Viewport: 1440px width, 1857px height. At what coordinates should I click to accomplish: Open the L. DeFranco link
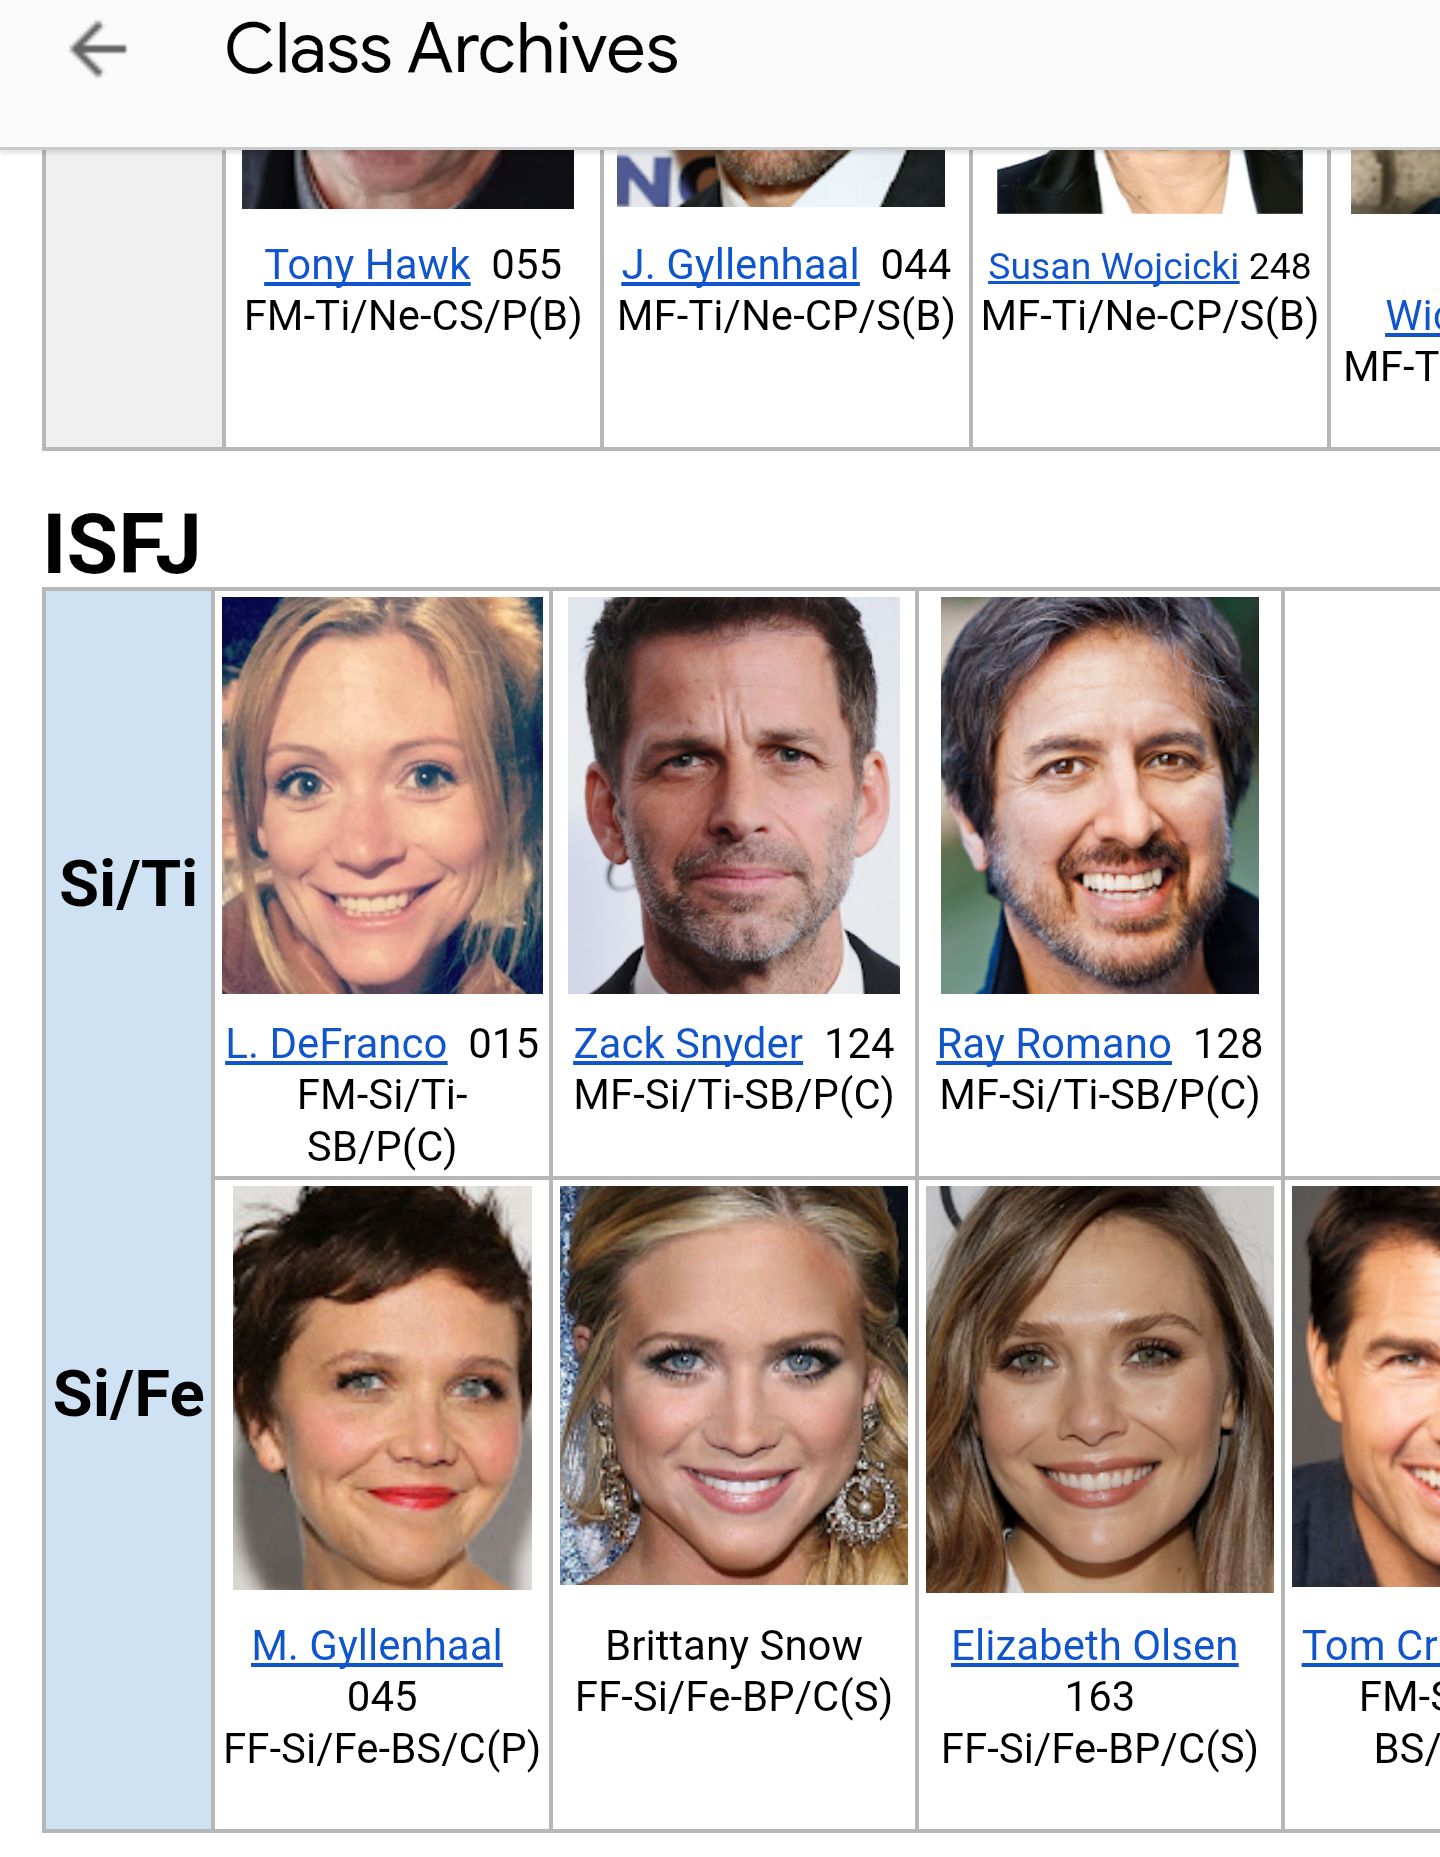[x=336, y=1043]
